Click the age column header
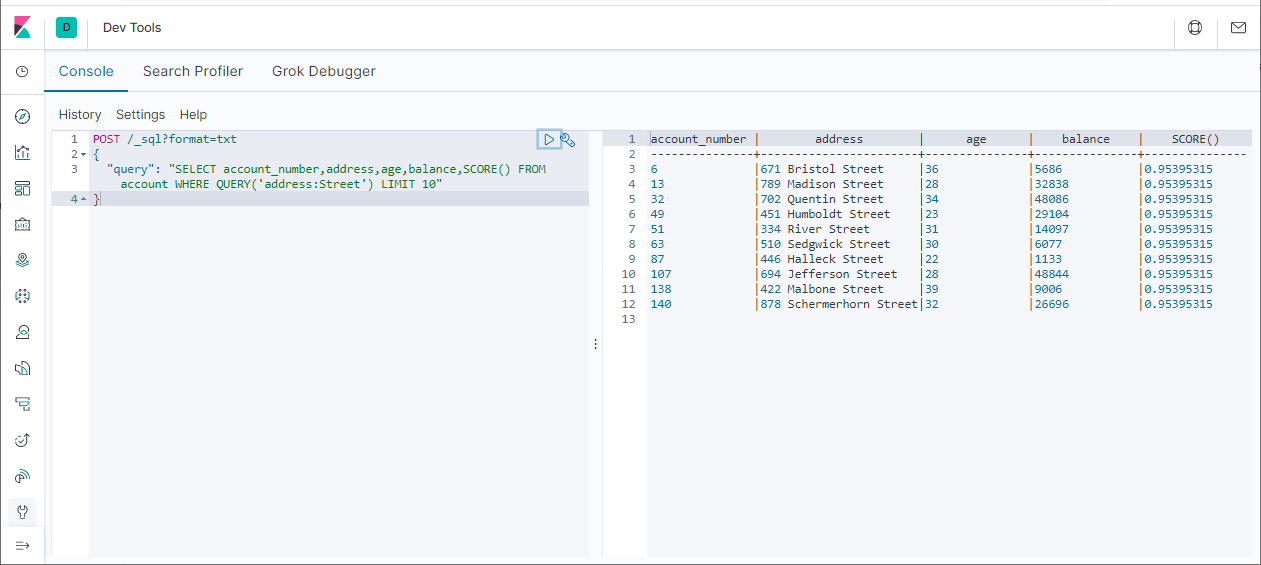Viewport: 1261px width, 565px height. (x=976, y=140)
